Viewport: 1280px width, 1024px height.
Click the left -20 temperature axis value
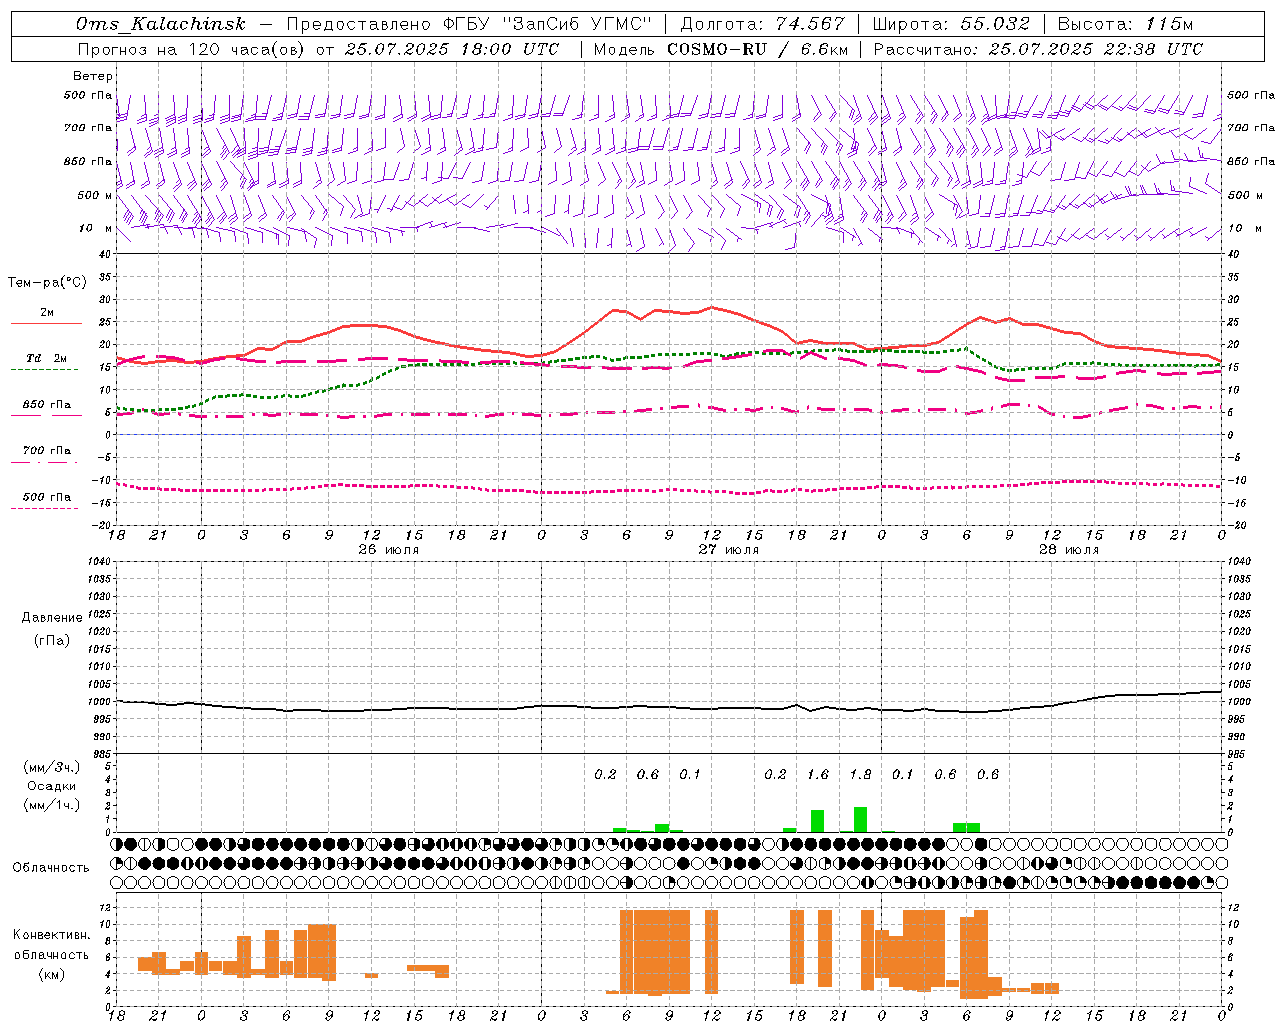tap(101, 525)
